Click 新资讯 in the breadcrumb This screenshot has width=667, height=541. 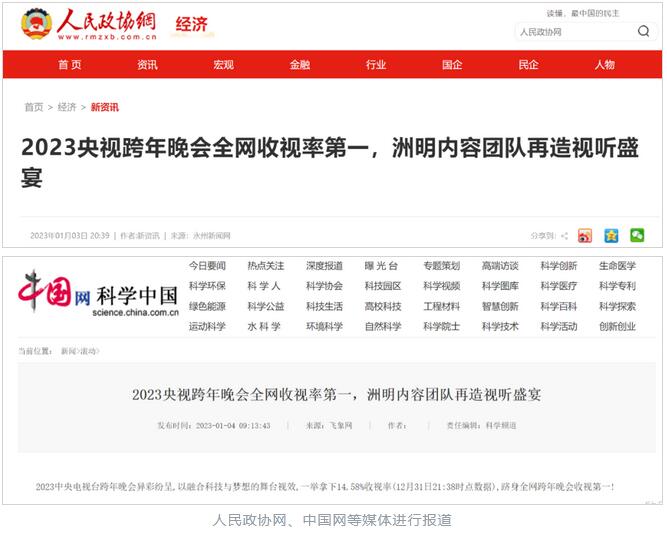105,107
